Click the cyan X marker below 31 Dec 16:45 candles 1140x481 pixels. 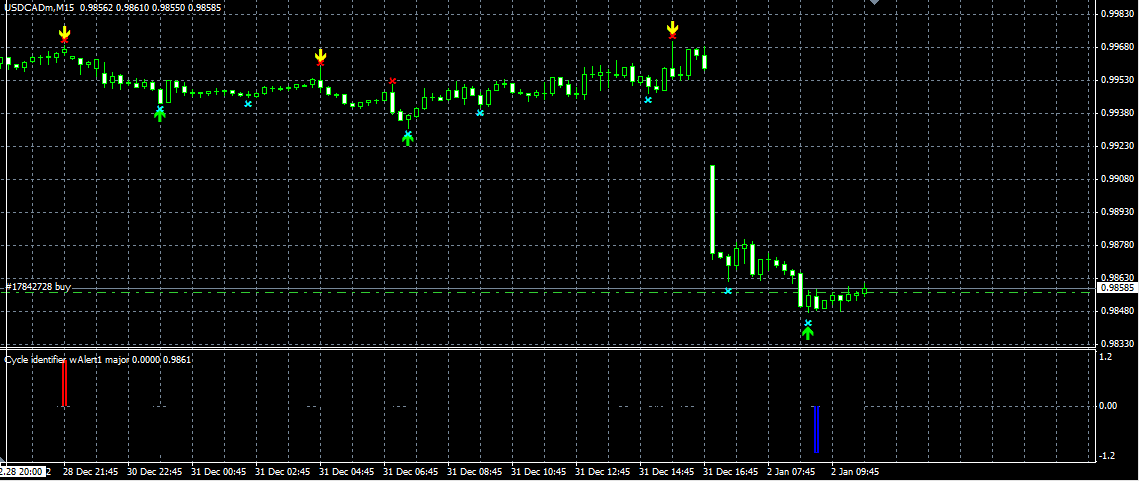tap(728, 291)
